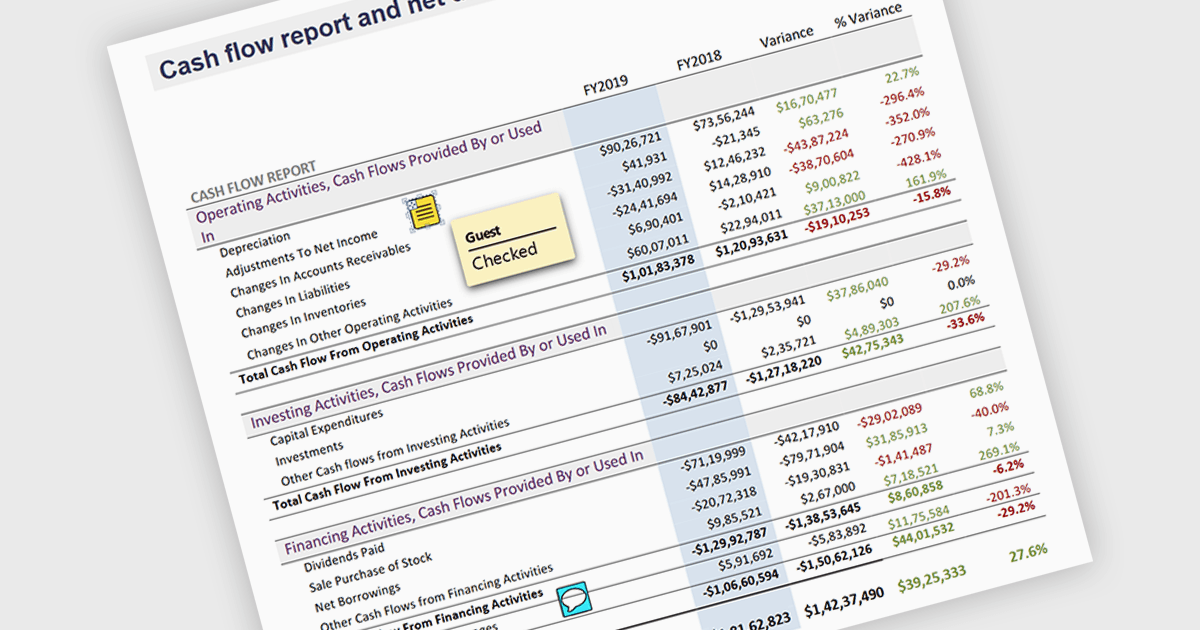
Task: Click the 'Changes In Liabilities' row label
Action: pos(293,300)
